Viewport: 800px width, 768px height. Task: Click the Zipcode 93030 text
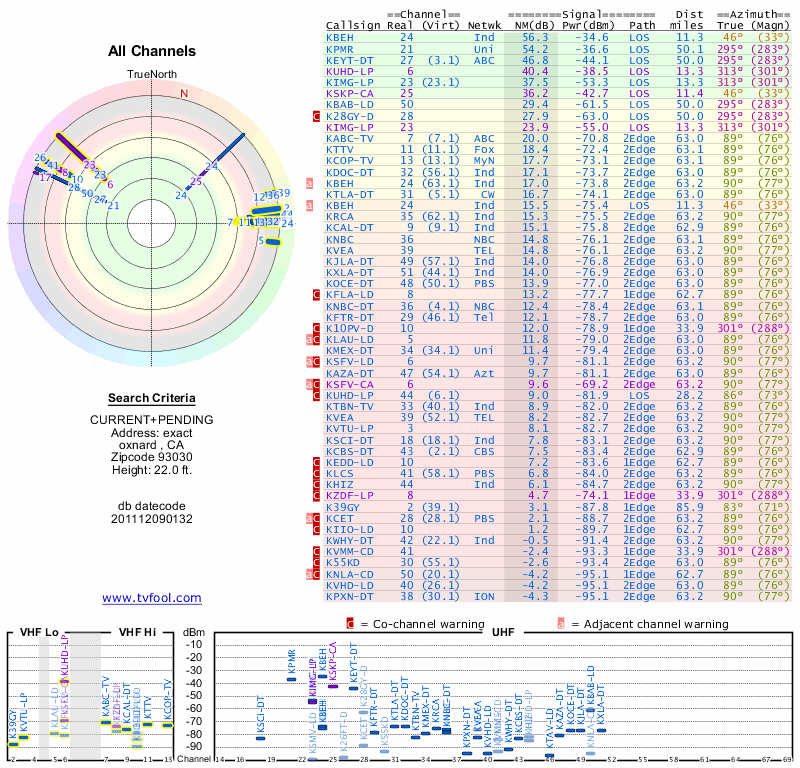(x=152, y=457)
